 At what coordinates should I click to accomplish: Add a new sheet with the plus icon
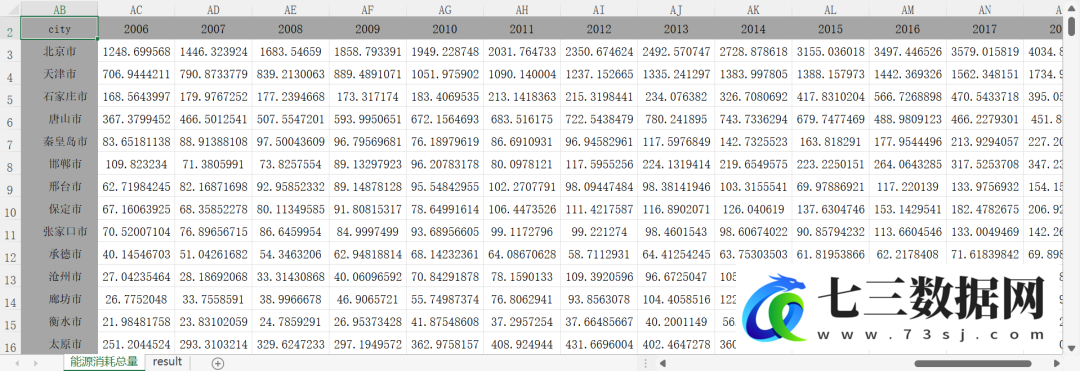pyautogui.click(x=218, y=363)
